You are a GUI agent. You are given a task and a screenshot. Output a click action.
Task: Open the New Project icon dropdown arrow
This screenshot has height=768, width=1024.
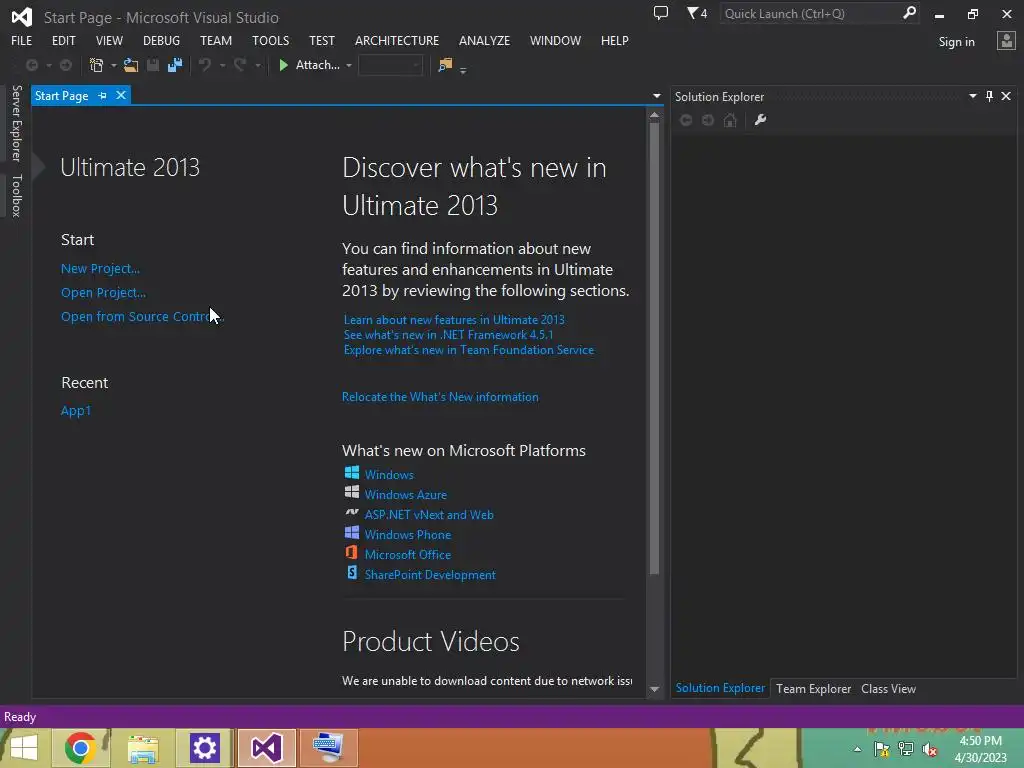click(114, 66)
